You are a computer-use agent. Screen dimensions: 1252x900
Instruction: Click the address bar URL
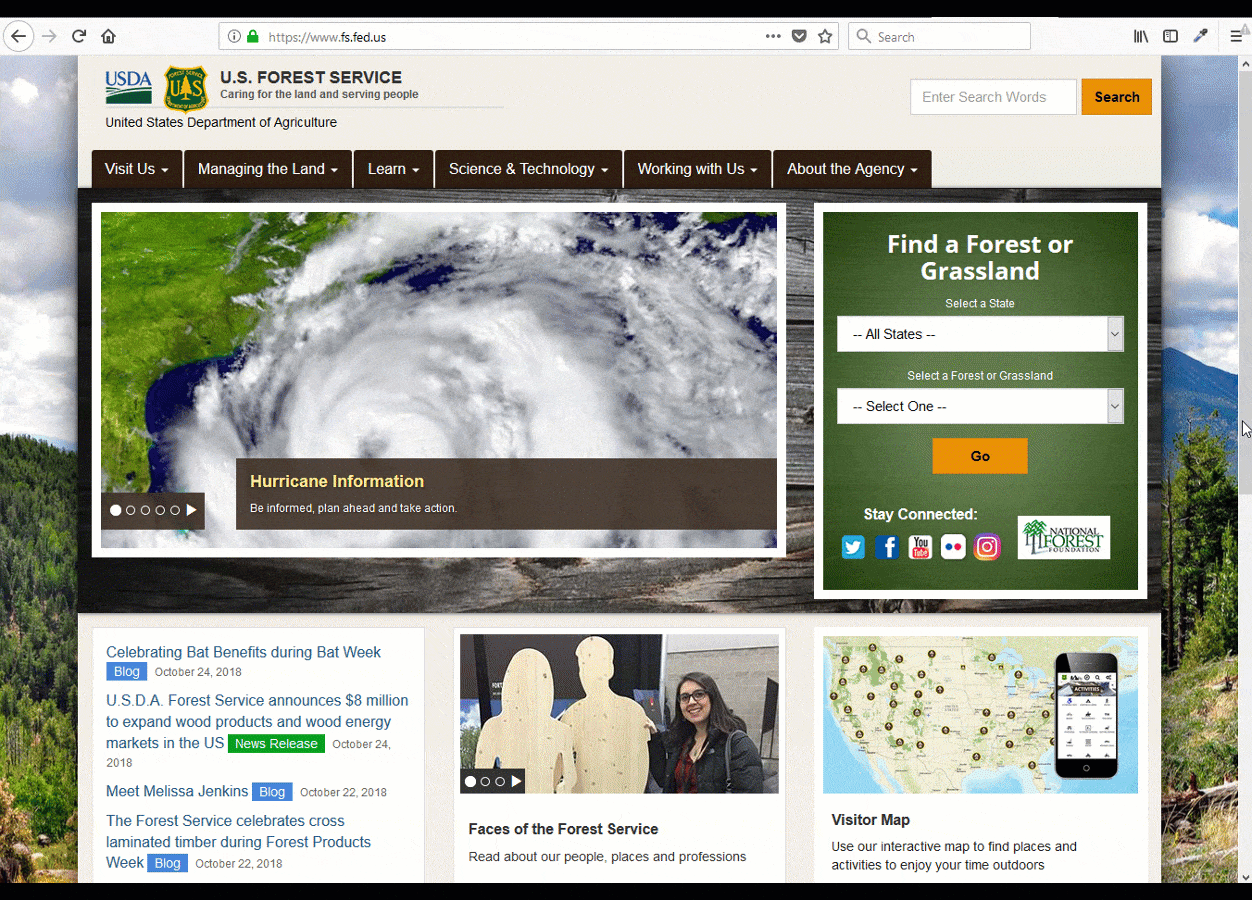click(x=327, y=37)
